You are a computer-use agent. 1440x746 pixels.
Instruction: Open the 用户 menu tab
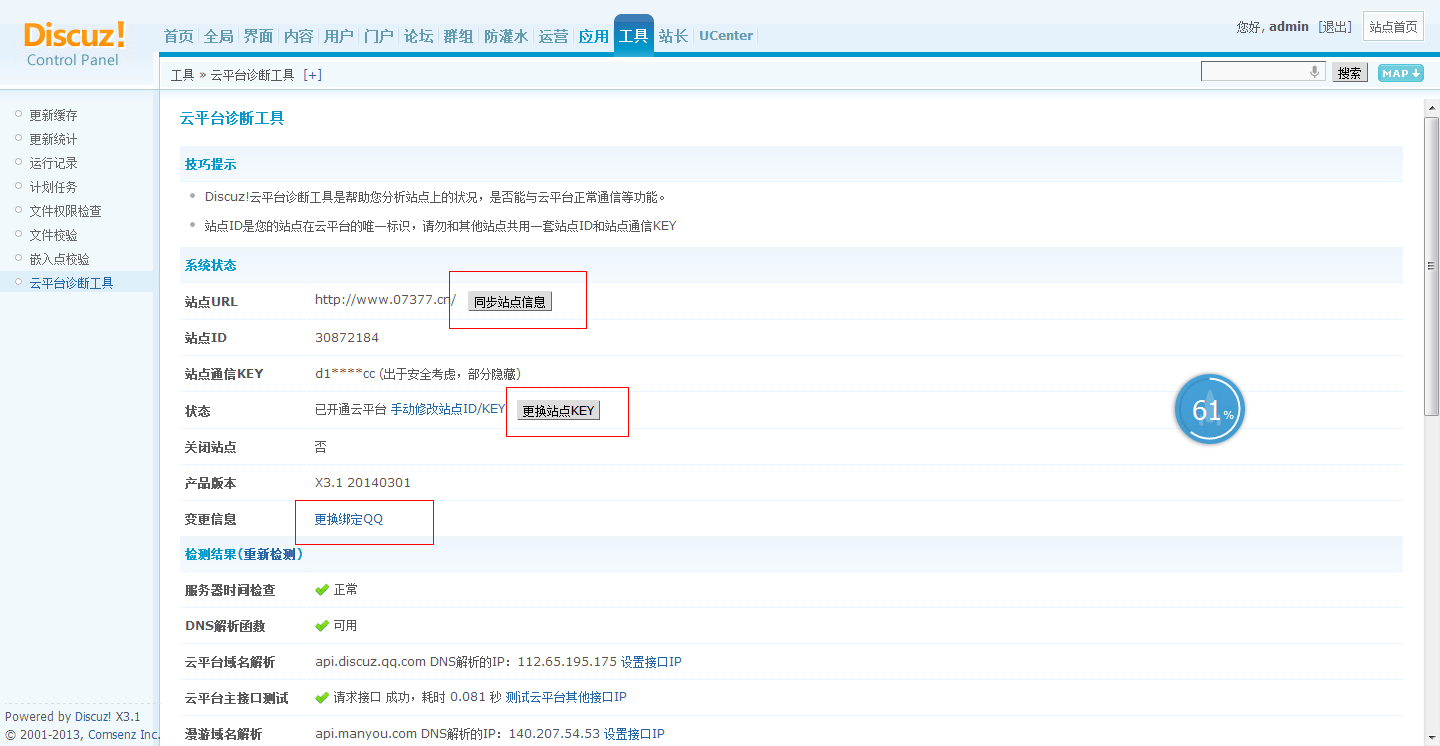pos(338,36)
